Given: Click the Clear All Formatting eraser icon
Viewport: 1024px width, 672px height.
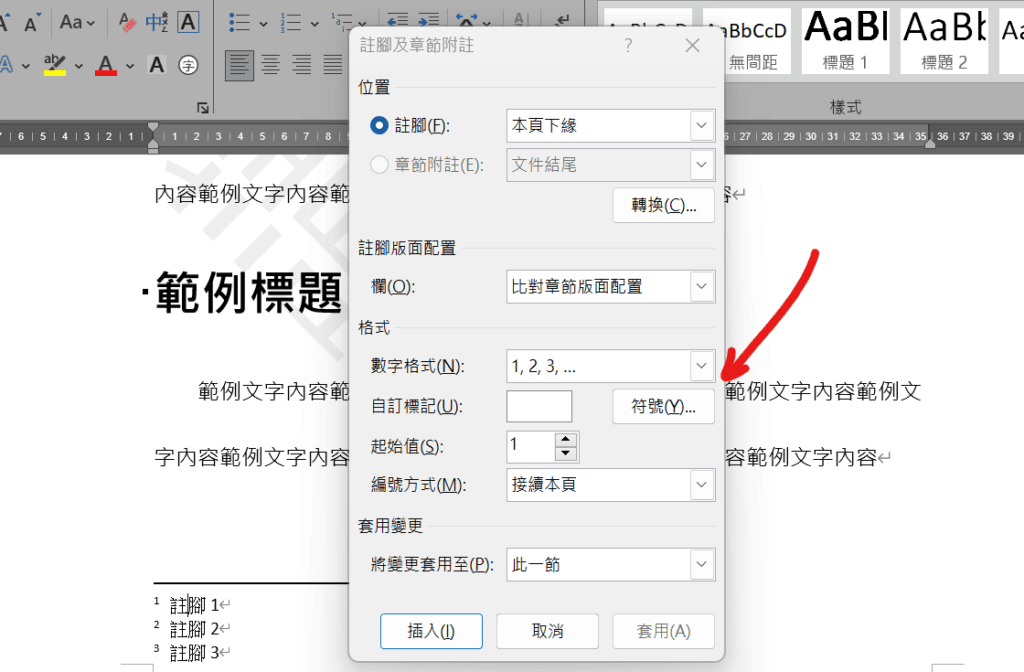Looking at the screenshot, I should [127, 22].
